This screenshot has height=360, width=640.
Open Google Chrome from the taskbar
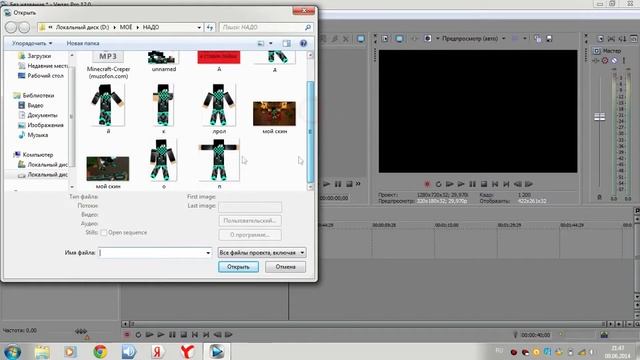click(100, 351)
